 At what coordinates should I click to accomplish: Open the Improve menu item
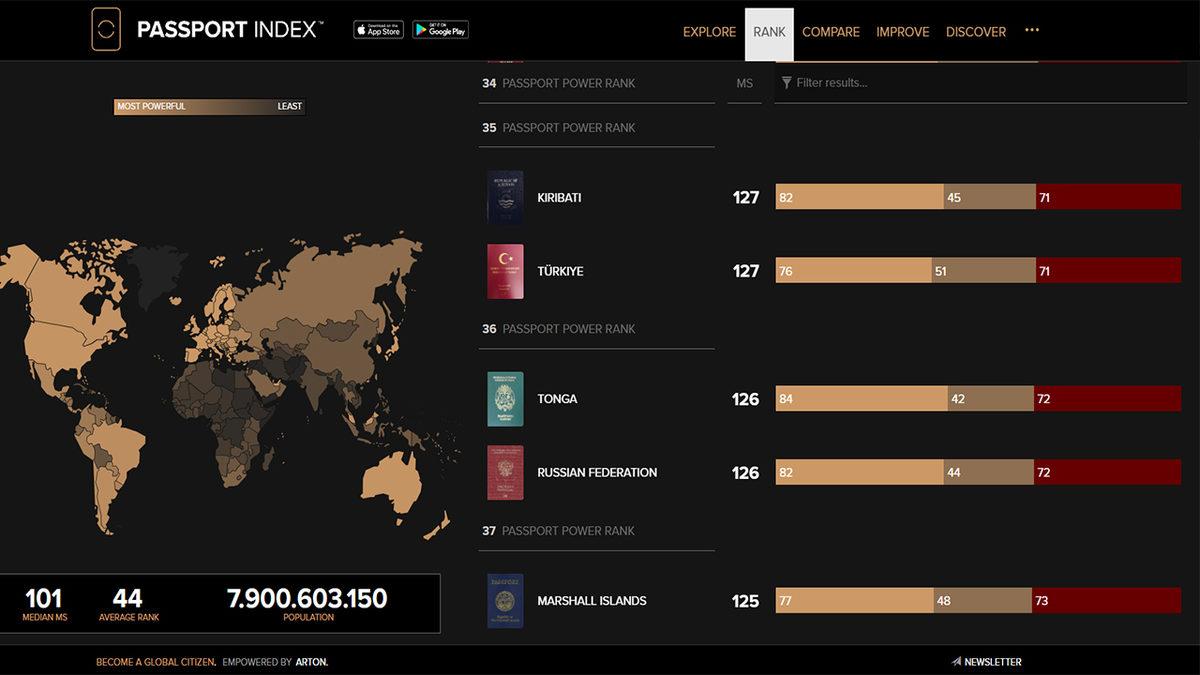click(x=902, y=32)
